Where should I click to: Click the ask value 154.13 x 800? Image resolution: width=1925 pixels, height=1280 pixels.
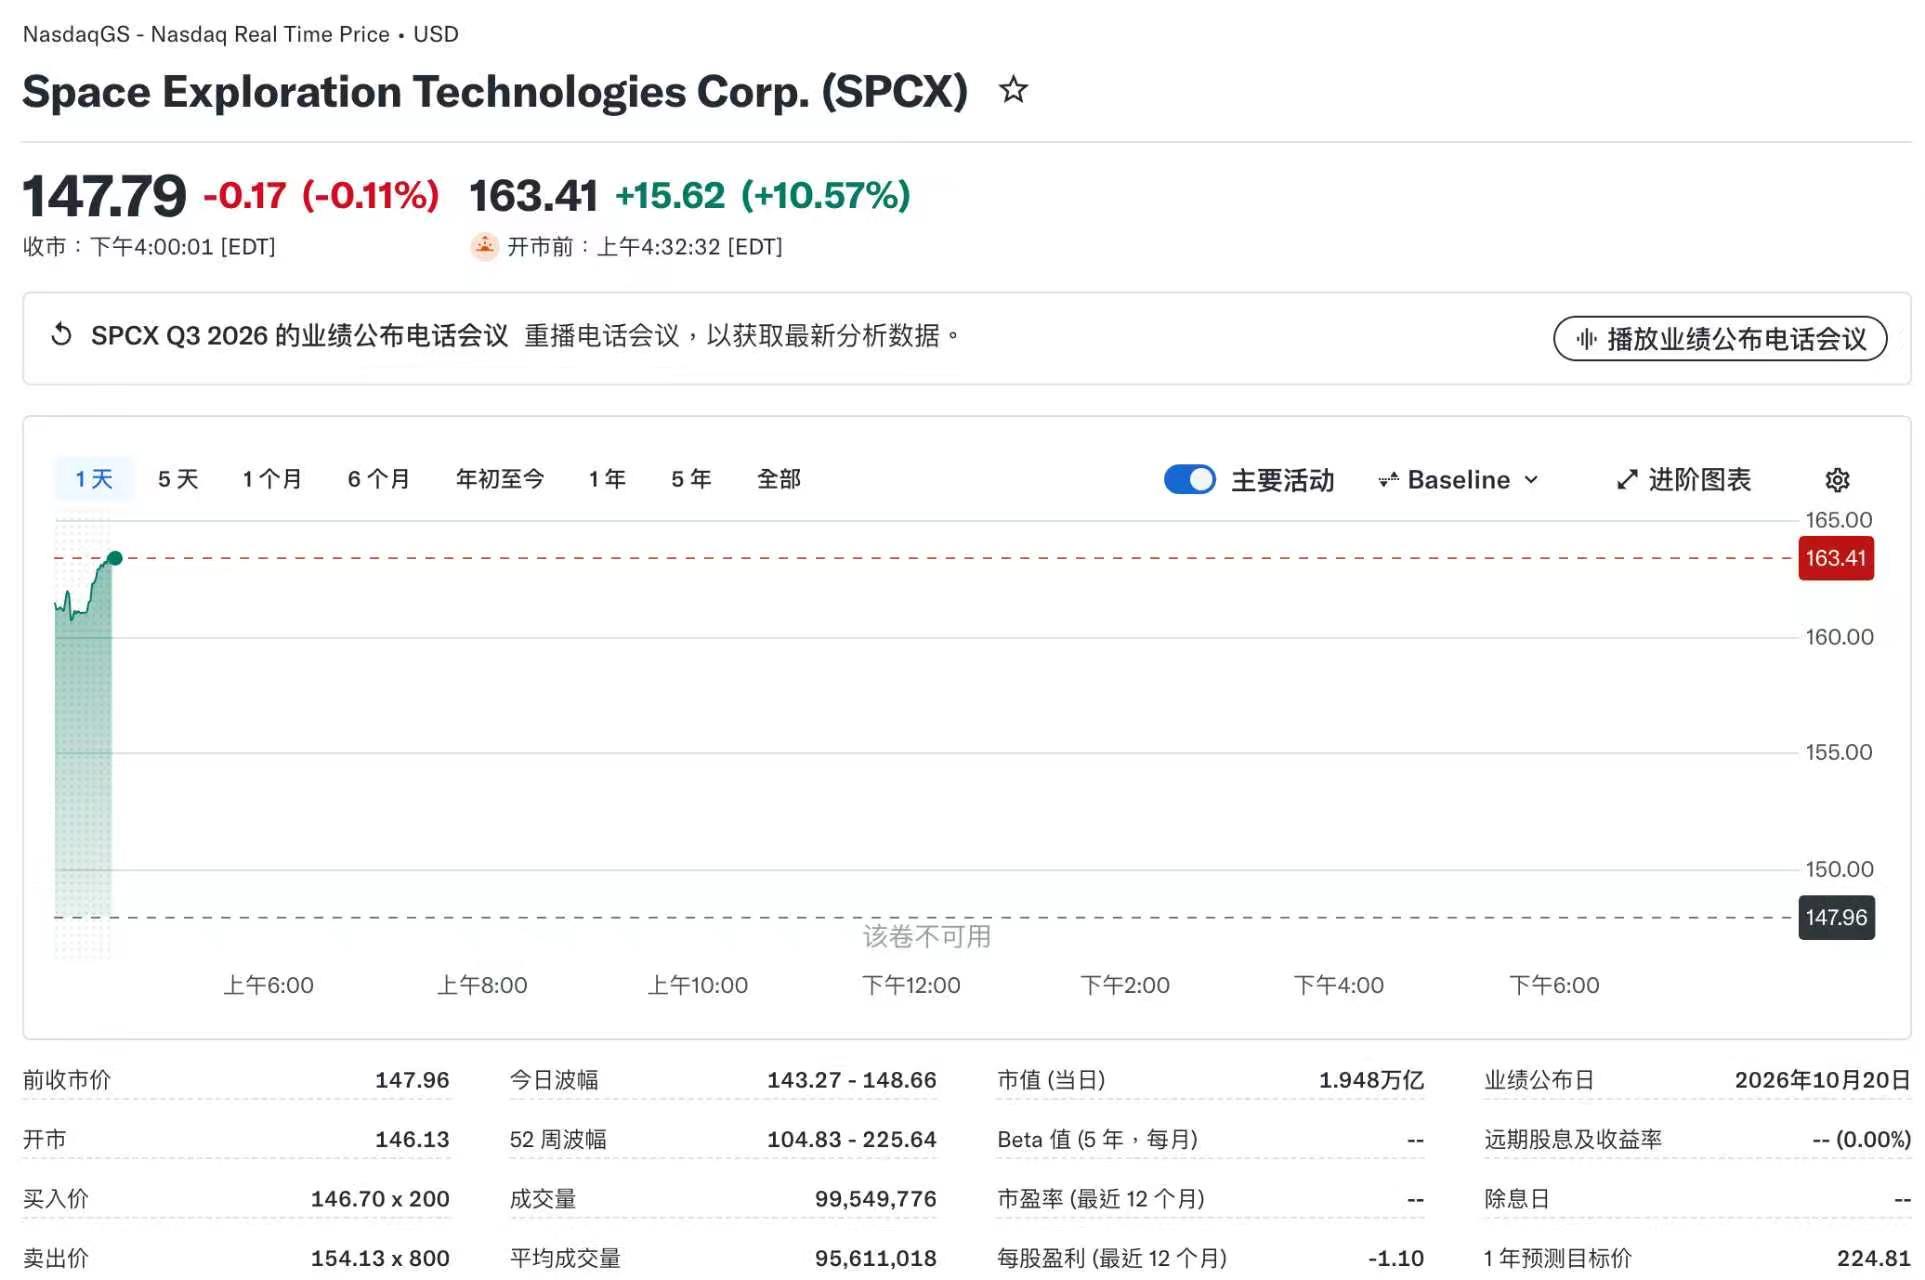(x=380, y=1258)
